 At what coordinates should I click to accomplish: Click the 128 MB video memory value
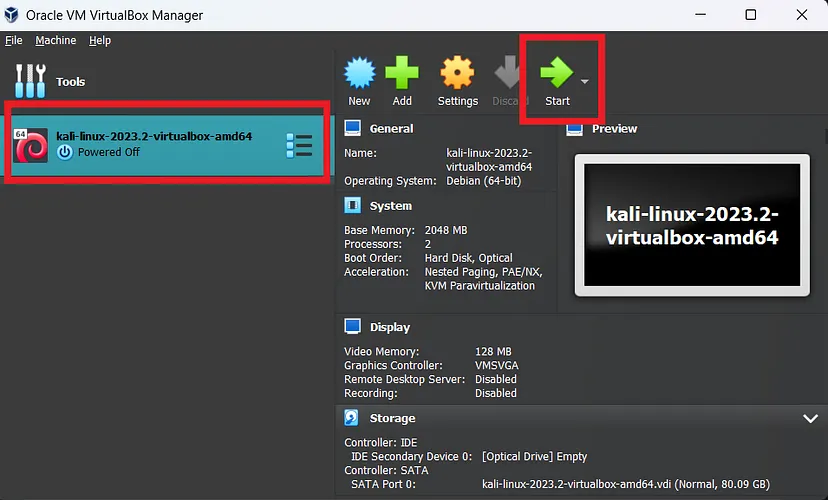click(493, 352)
